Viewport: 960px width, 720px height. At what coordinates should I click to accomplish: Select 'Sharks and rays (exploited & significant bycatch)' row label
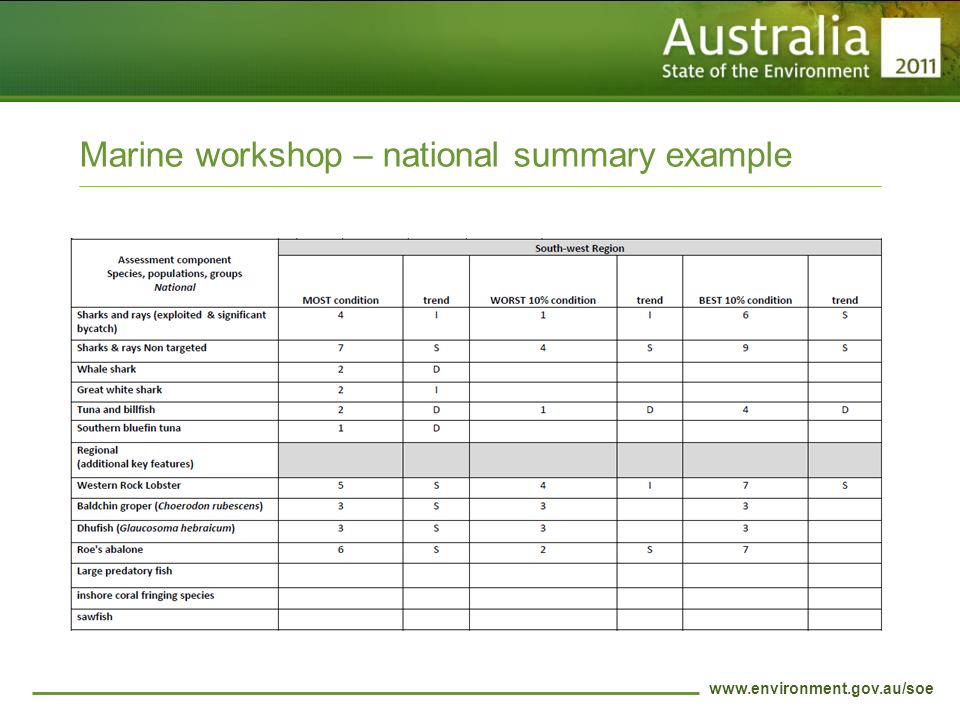tap(171, 322)
